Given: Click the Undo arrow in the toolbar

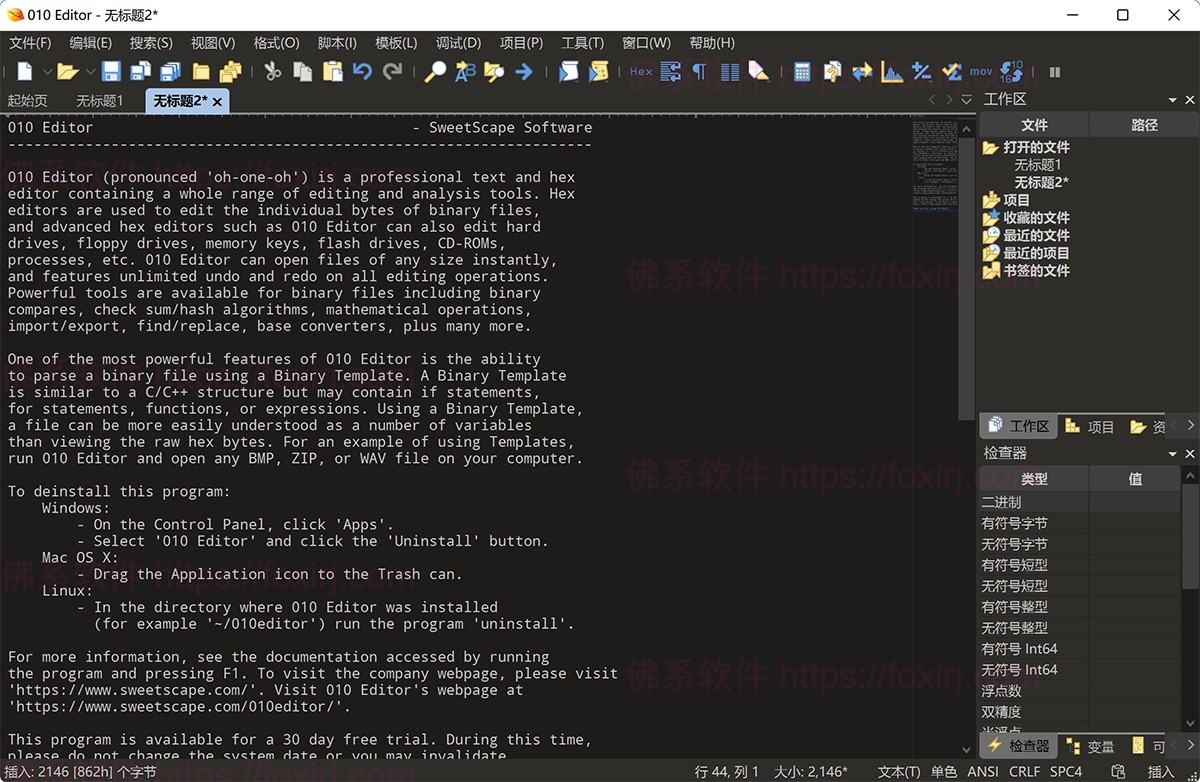Looking at the screenshot, I should (362, 72).
